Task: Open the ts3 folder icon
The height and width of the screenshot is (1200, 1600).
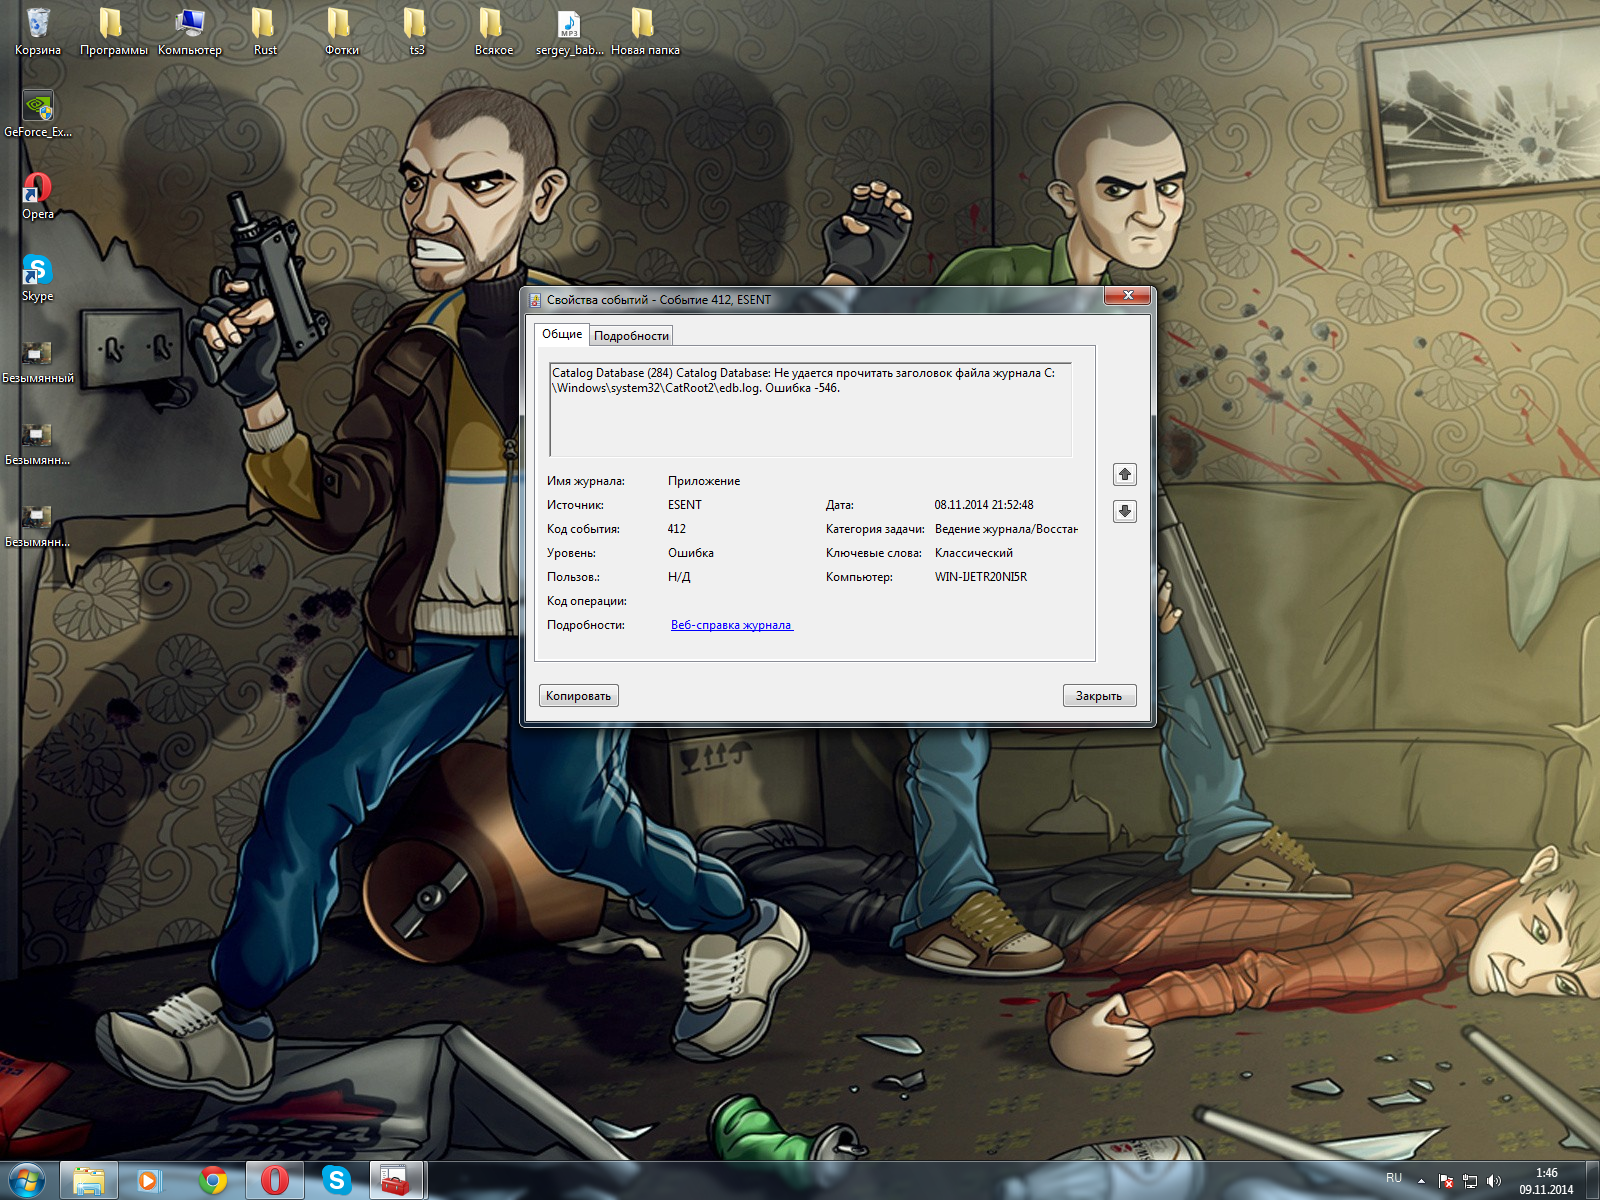Action: [417, 30]
